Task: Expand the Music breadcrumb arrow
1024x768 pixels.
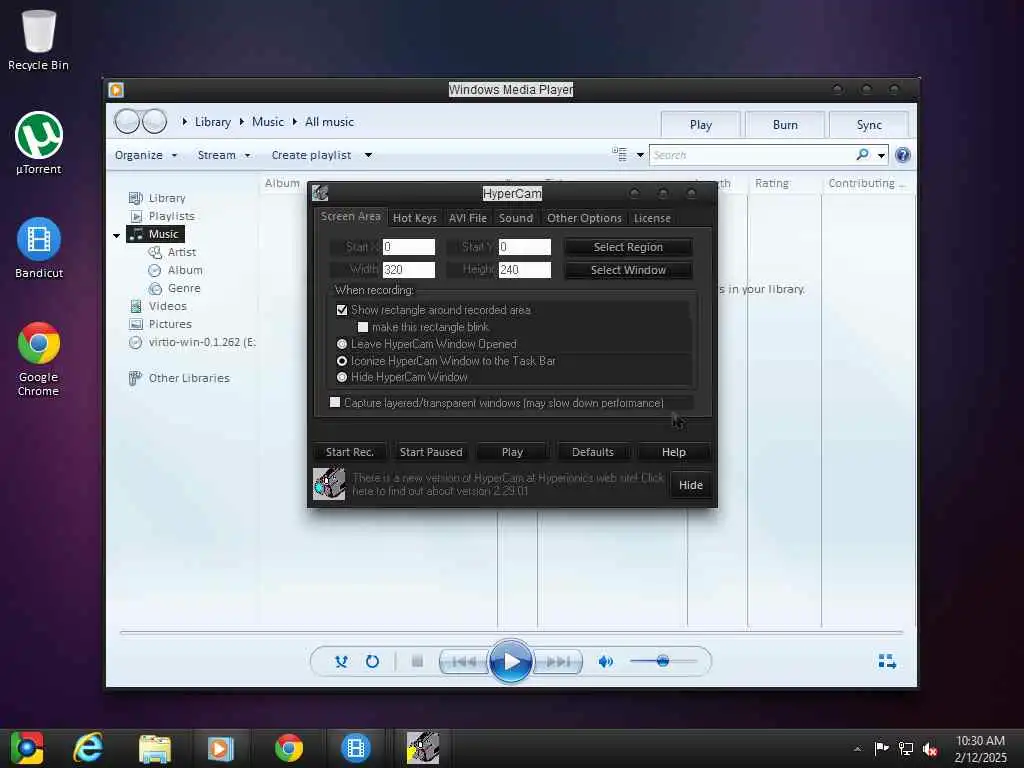Action: [295, 121]
